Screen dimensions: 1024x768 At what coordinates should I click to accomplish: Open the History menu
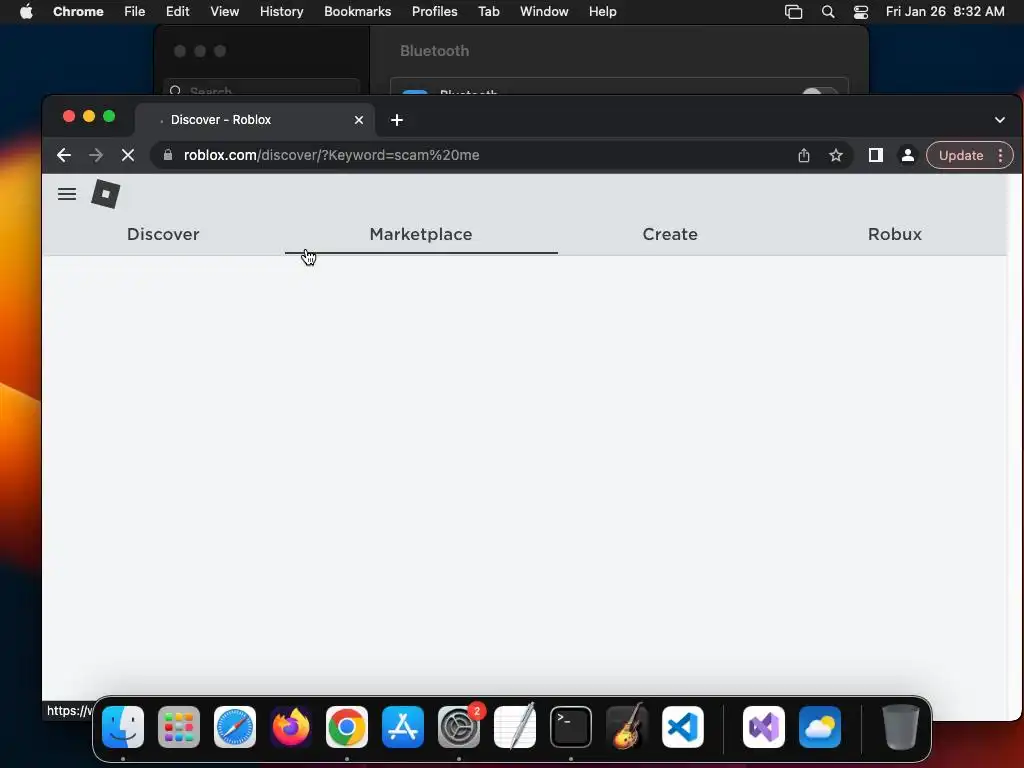point(281,12)
